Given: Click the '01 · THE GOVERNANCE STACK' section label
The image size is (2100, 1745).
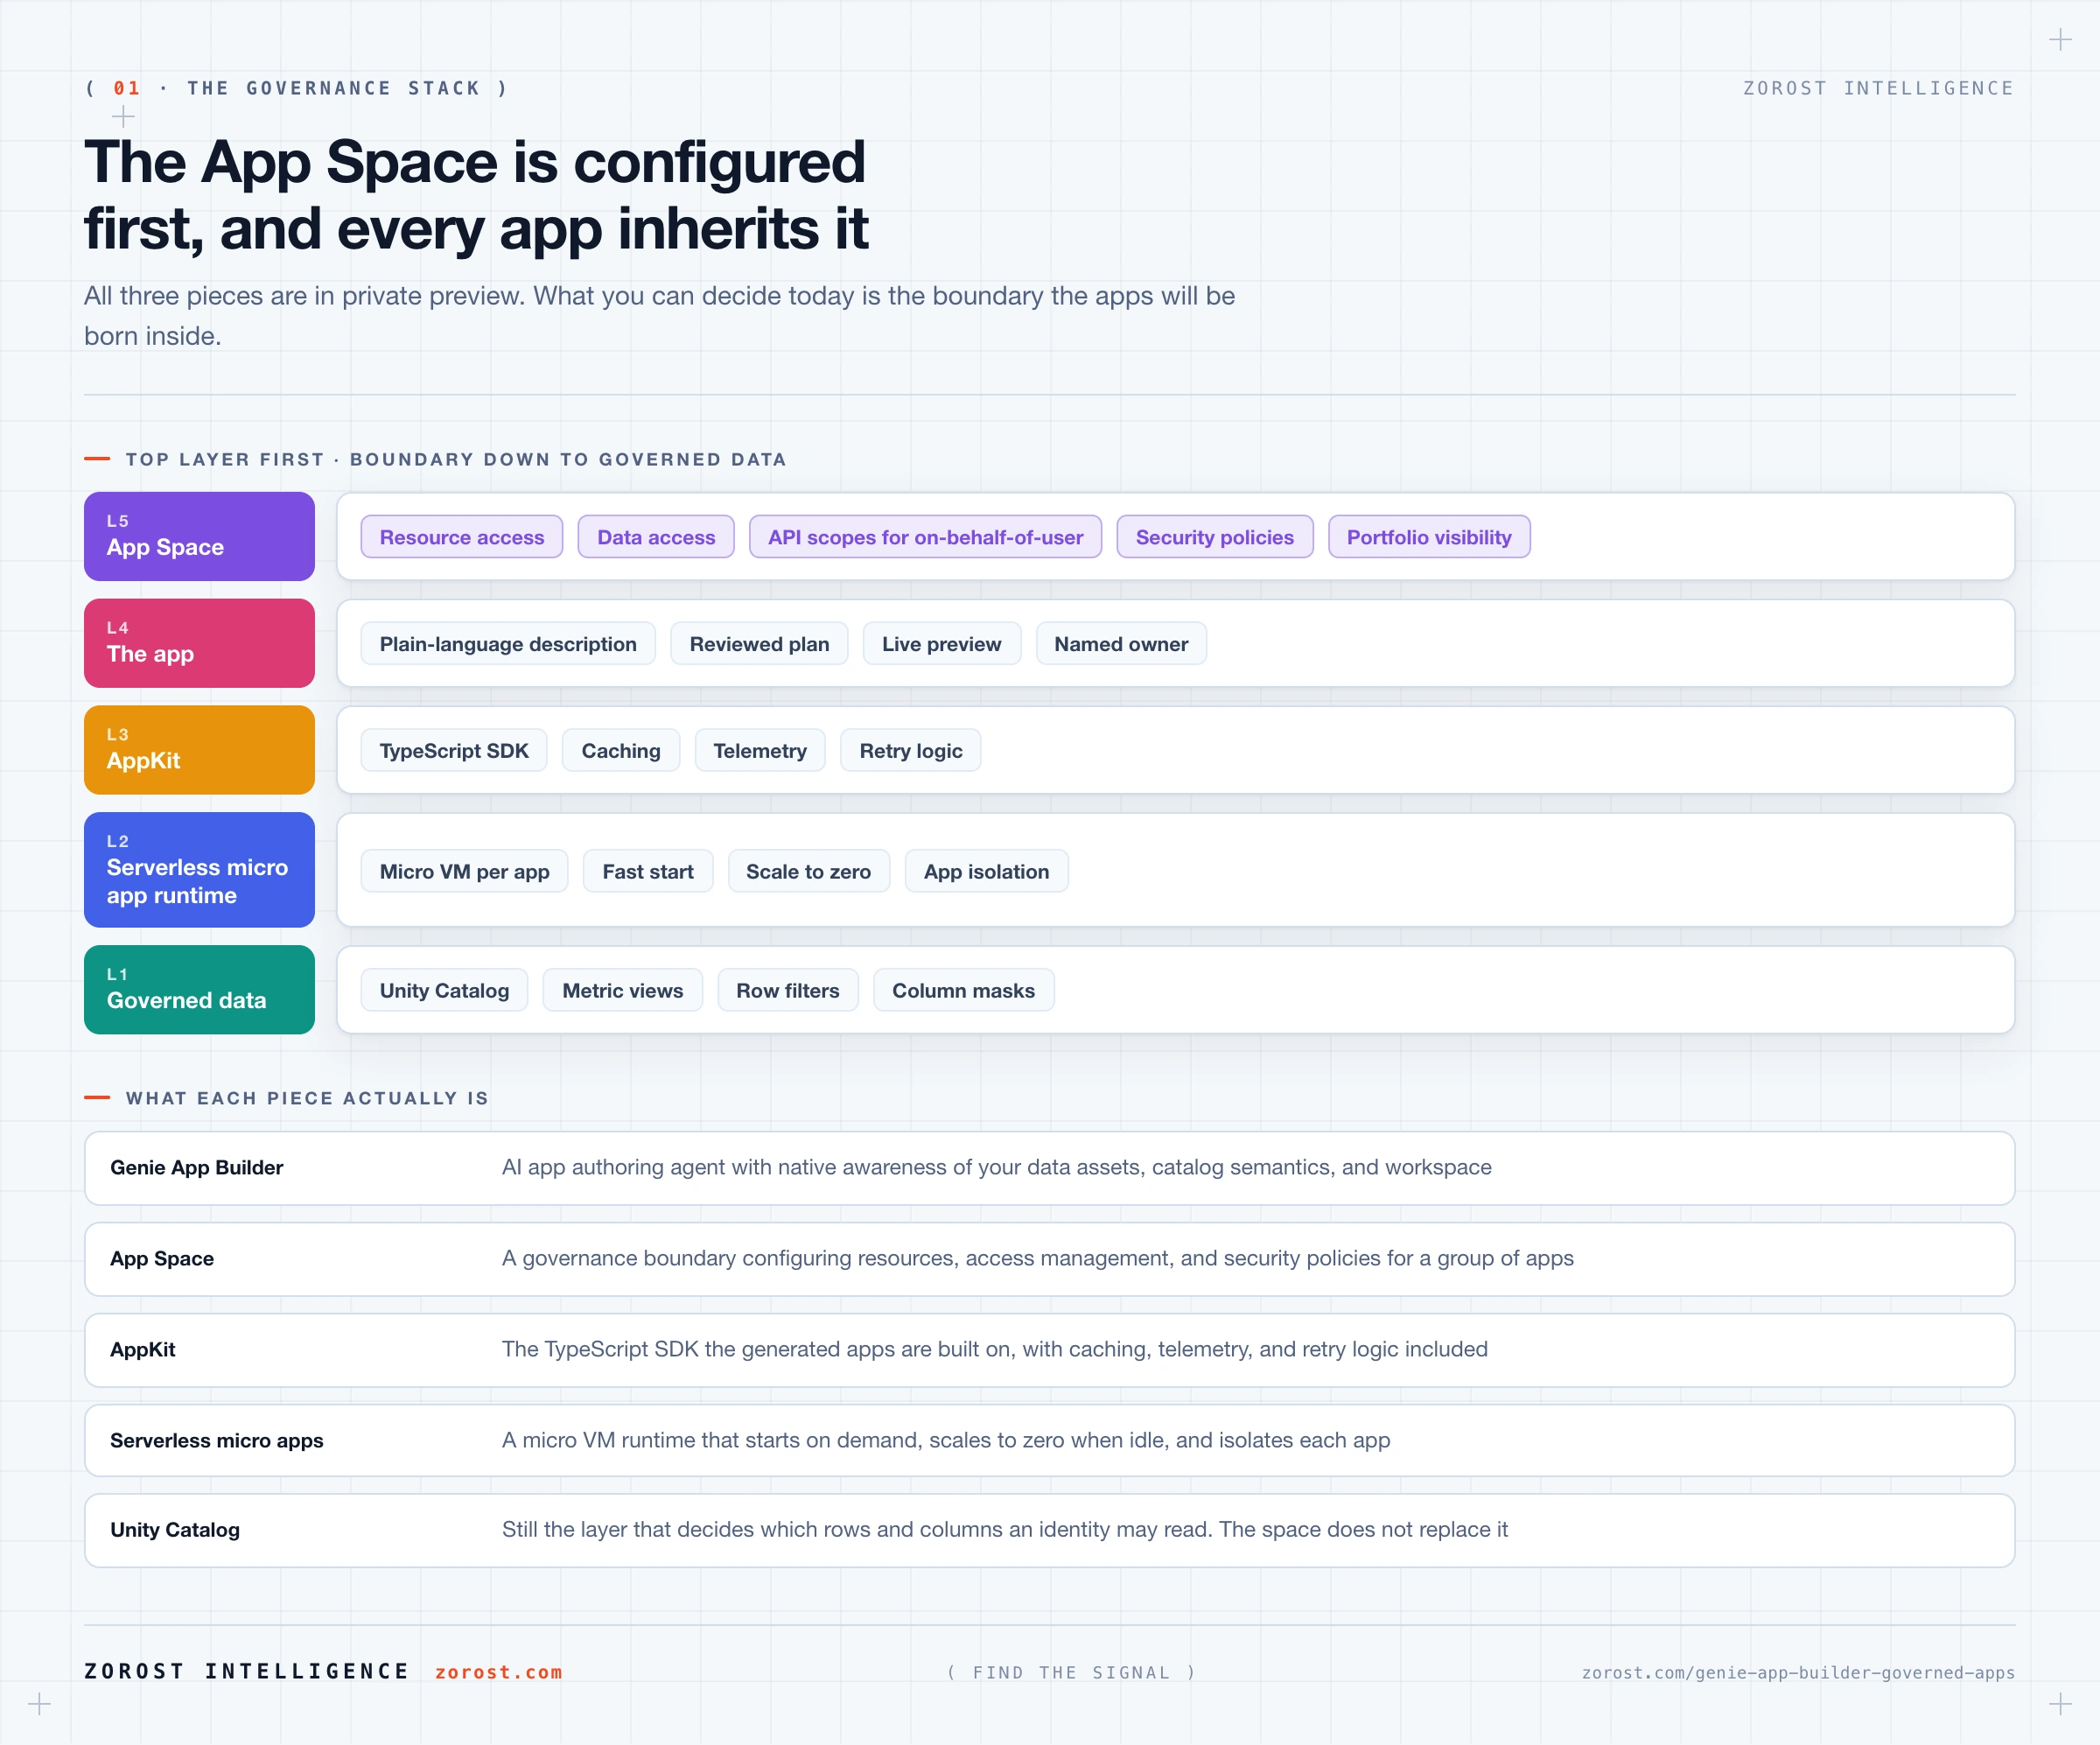Looking at the screenshot, I should click(297, 88).
